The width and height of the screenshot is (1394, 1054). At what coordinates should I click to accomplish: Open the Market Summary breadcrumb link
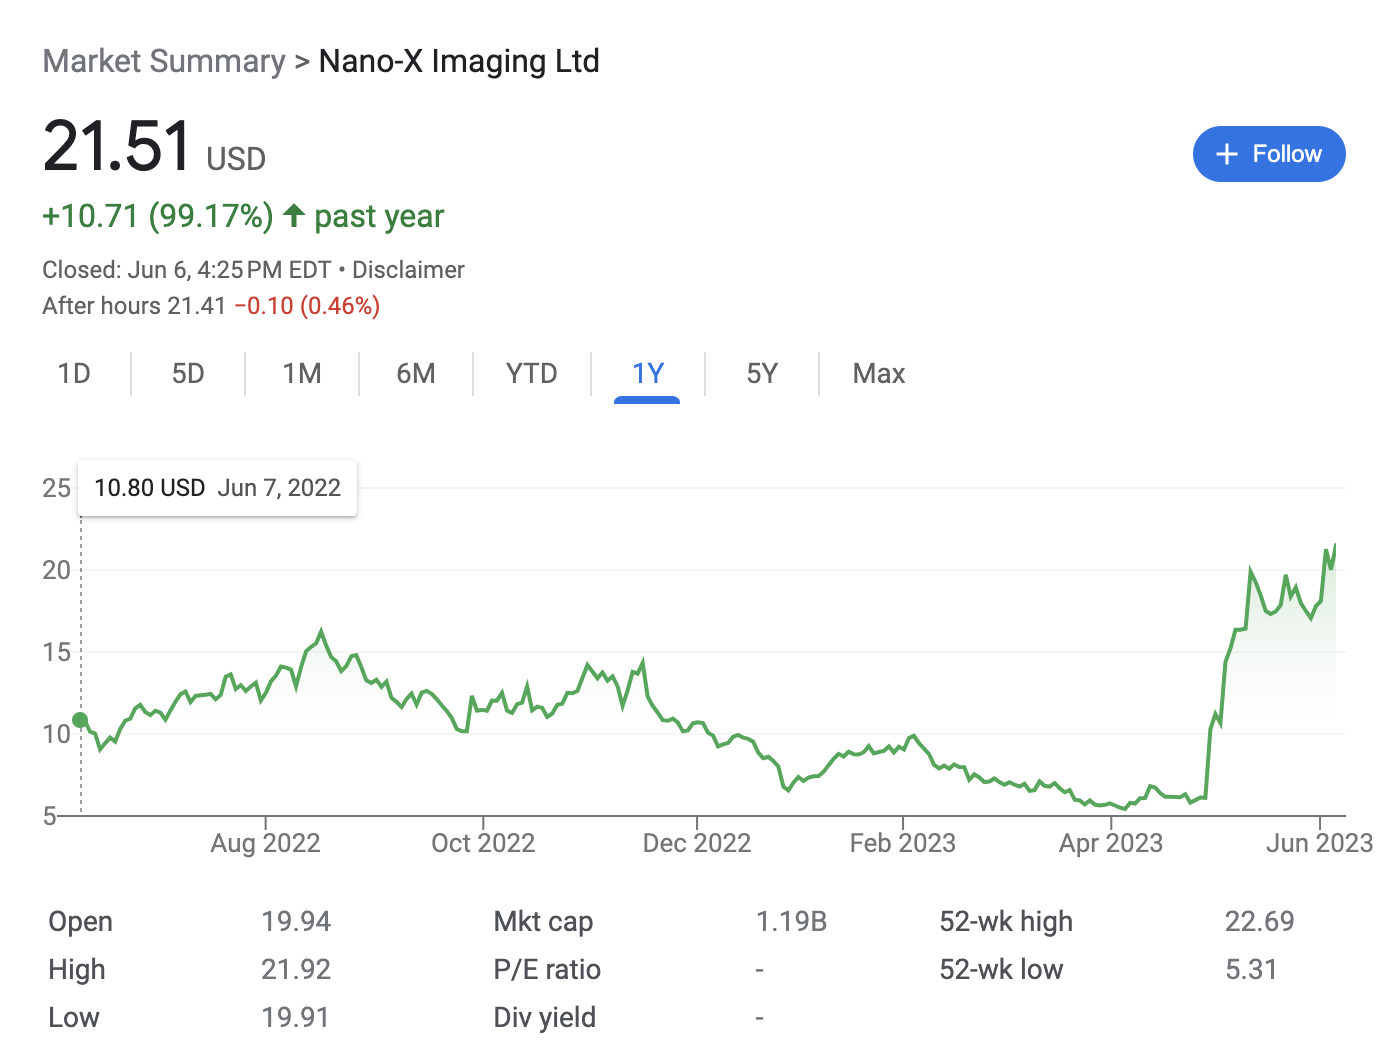(x=164, y=61)
